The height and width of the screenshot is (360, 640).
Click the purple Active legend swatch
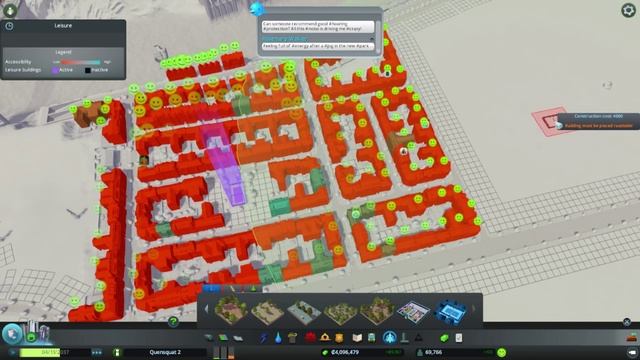(55, 70)
